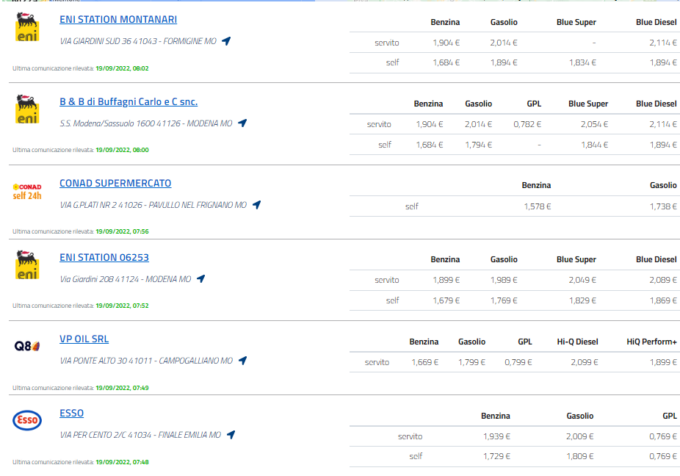Click B & B self Blue Super 1,844 €

point(595,145)
